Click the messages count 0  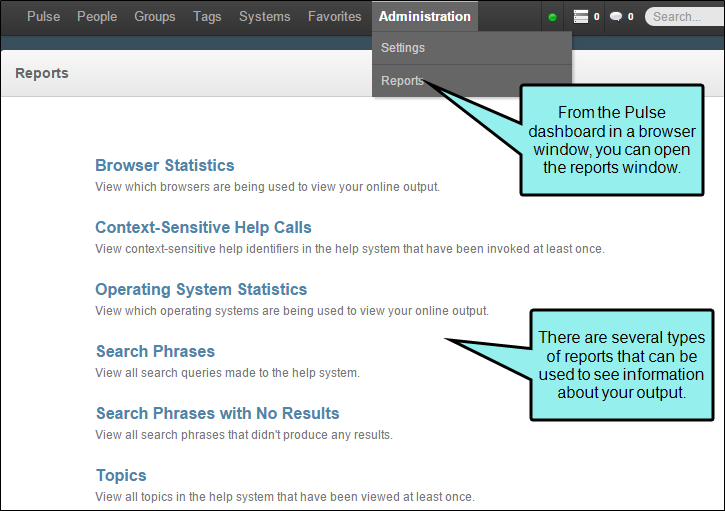[631, 17]
